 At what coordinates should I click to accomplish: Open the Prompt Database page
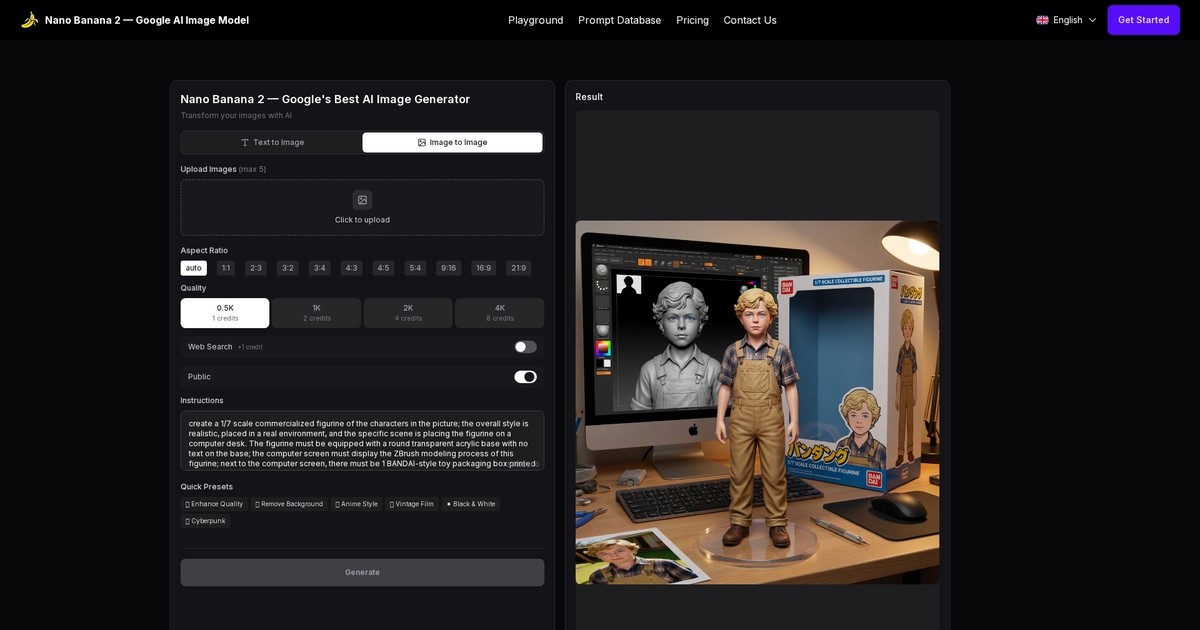click(x=619, y=20)
